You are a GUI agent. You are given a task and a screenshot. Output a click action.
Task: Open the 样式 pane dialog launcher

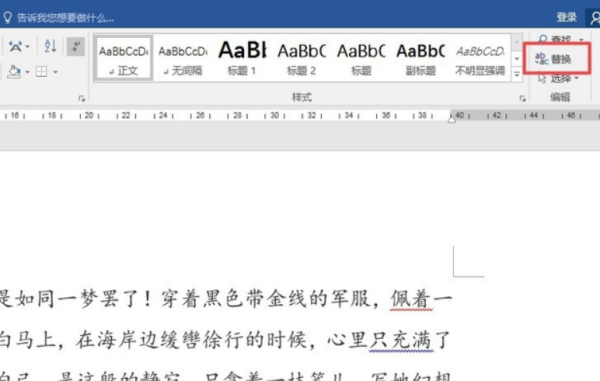coord(522,99)
